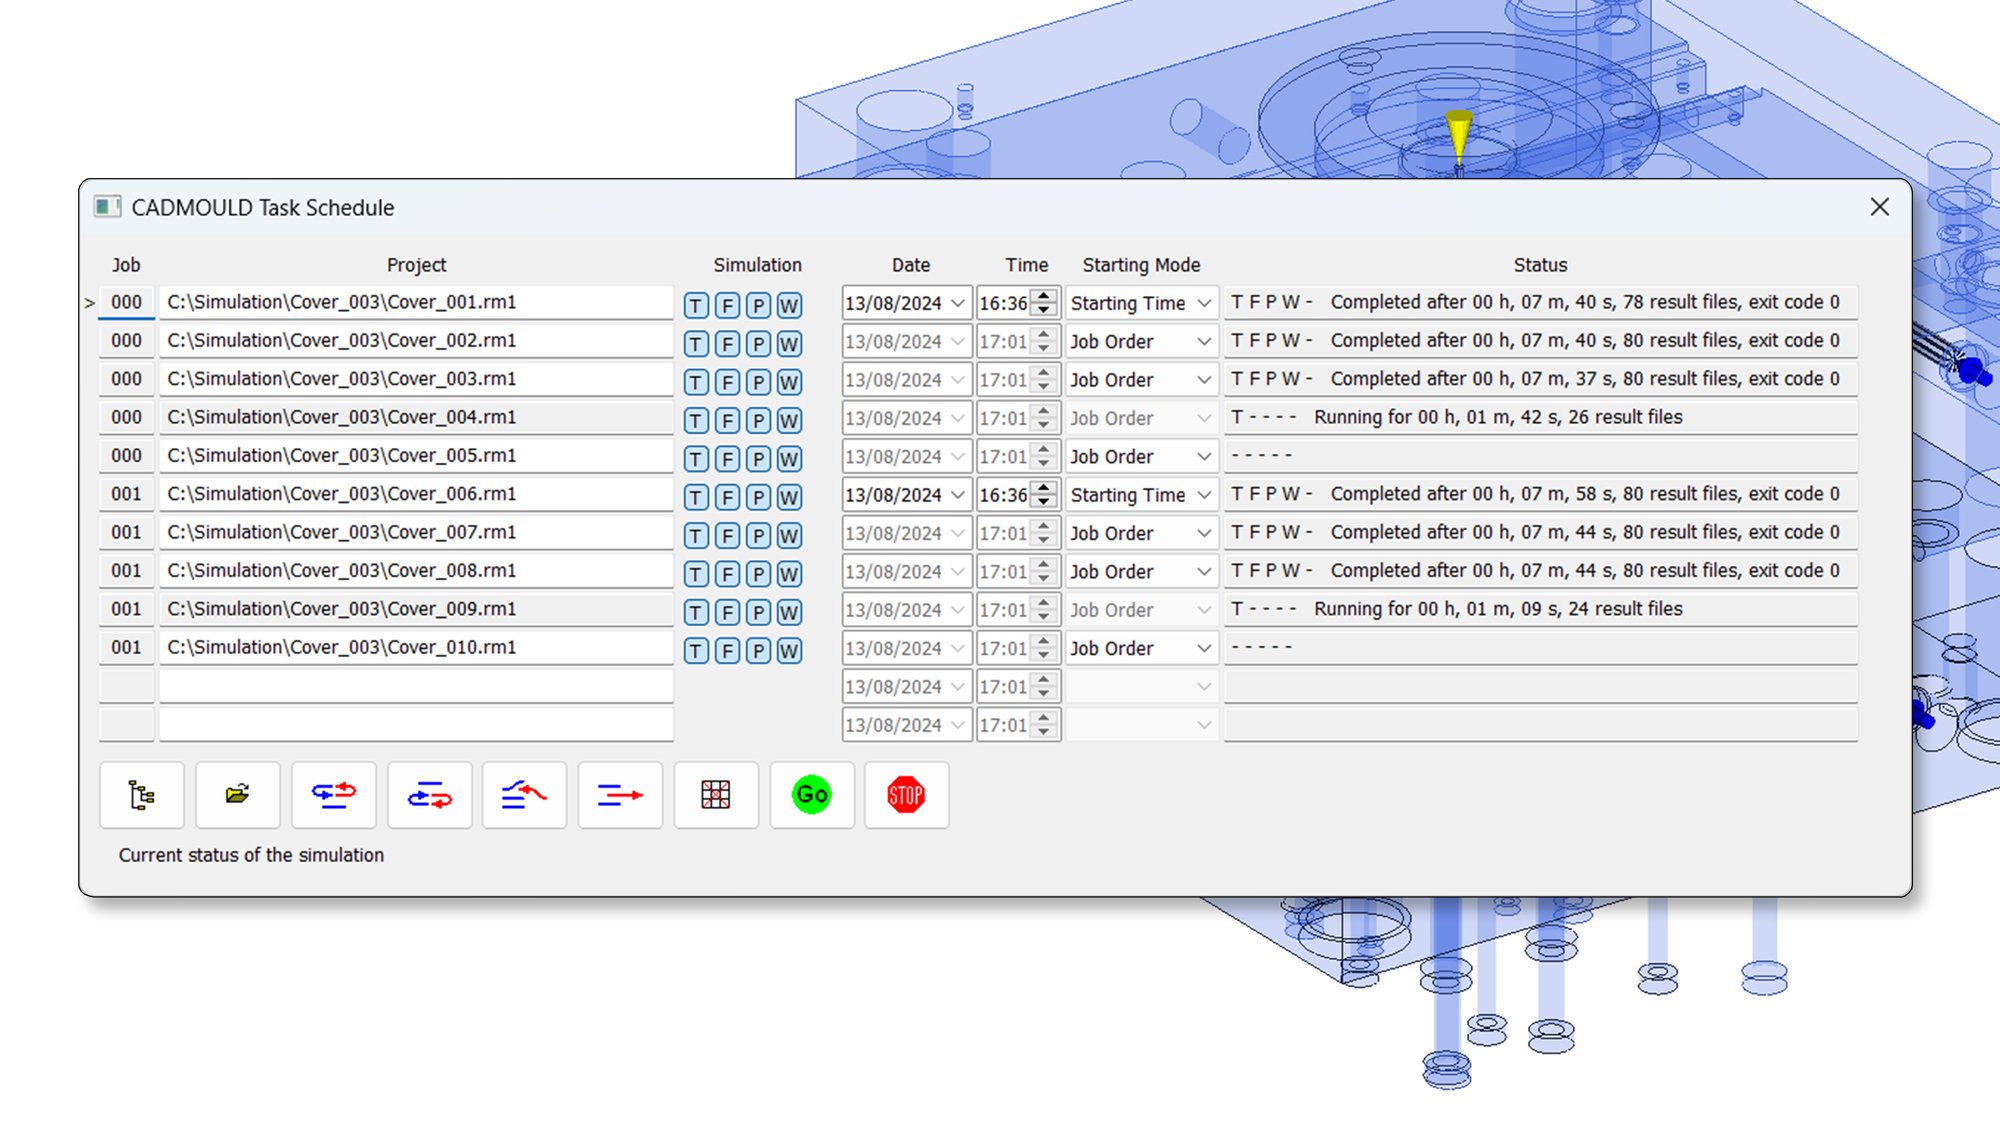Click the open folder icon button
Image resolution: width=2000 pixels, height=1124 pixels.
click(237, 795)
